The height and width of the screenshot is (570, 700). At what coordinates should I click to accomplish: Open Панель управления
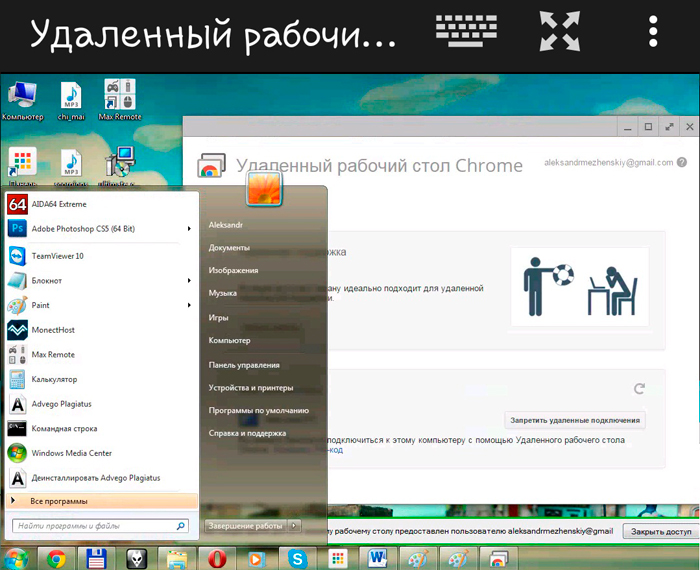(244, 365)
